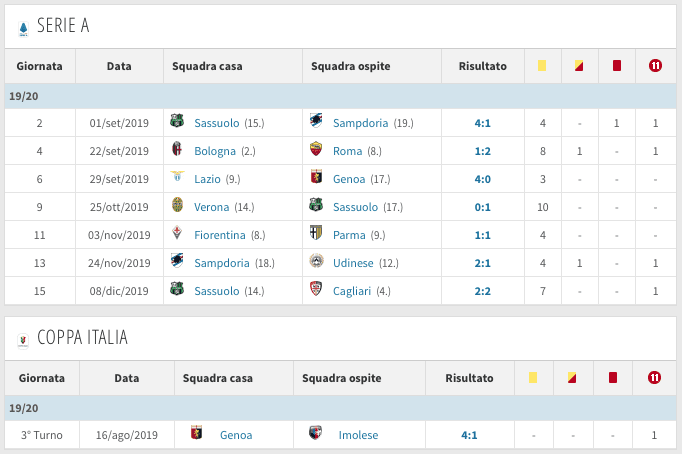
Task: Click Bologna club crest icon
Action: click(x=178, y=151)
